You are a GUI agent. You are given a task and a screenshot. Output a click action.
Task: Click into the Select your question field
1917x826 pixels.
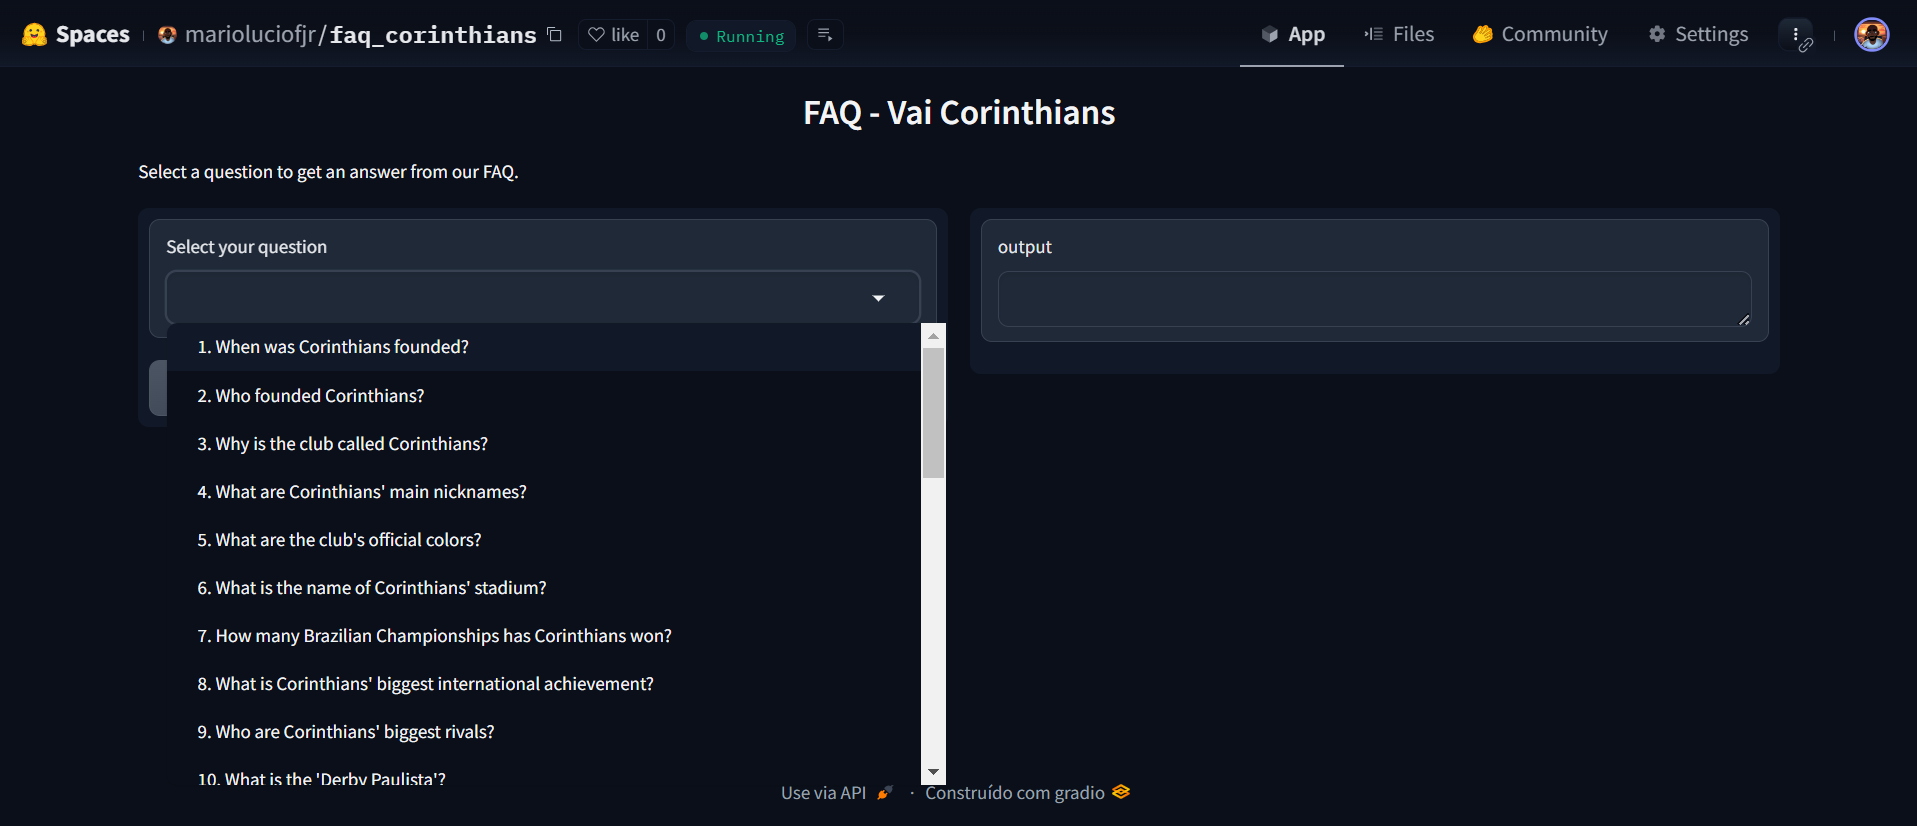[x=542, y=297]
